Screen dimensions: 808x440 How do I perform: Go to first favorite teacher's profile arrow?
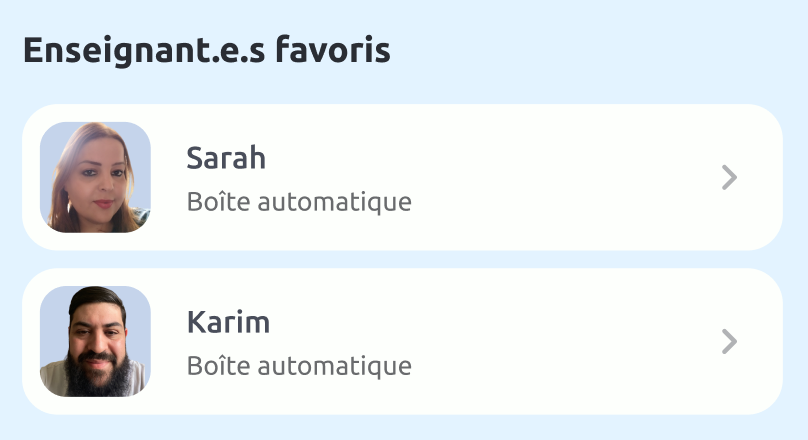[729, 177]
